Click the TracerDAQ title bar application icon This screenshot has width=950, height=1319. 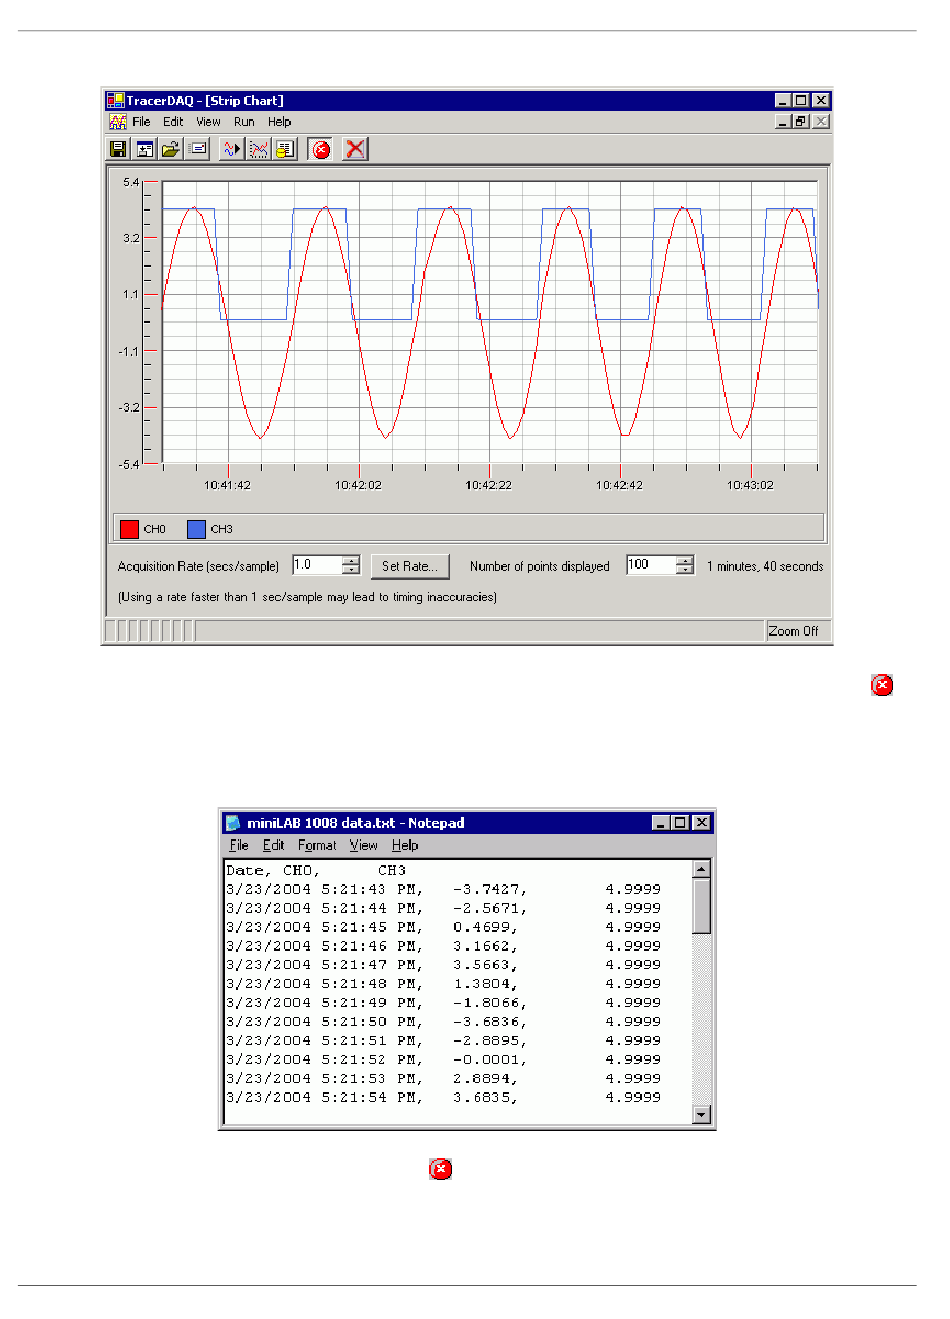(x=115, y=100)
